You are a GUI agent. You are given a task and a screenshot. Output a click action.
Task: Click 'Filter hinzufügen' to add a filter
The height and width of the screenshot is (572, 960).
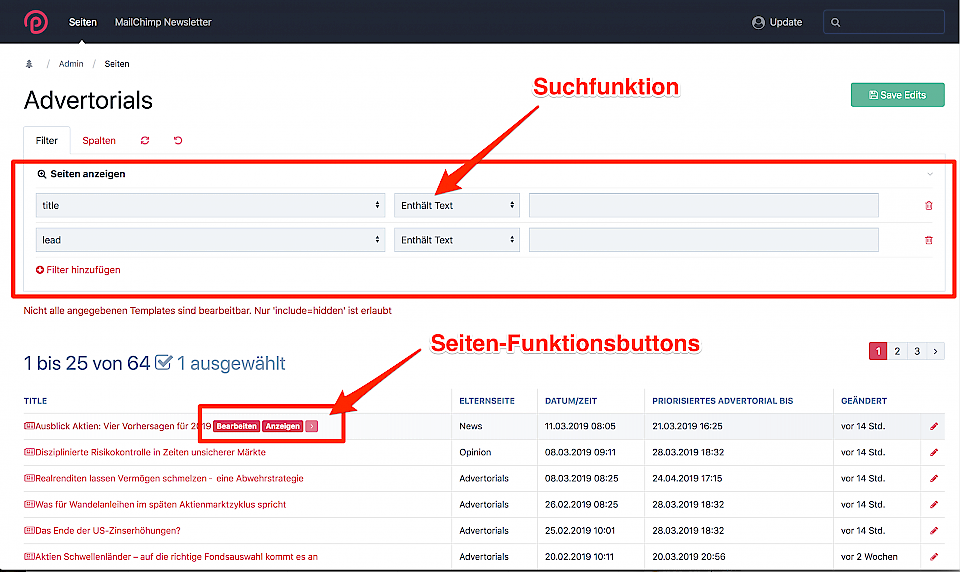[x=78, y=270]
